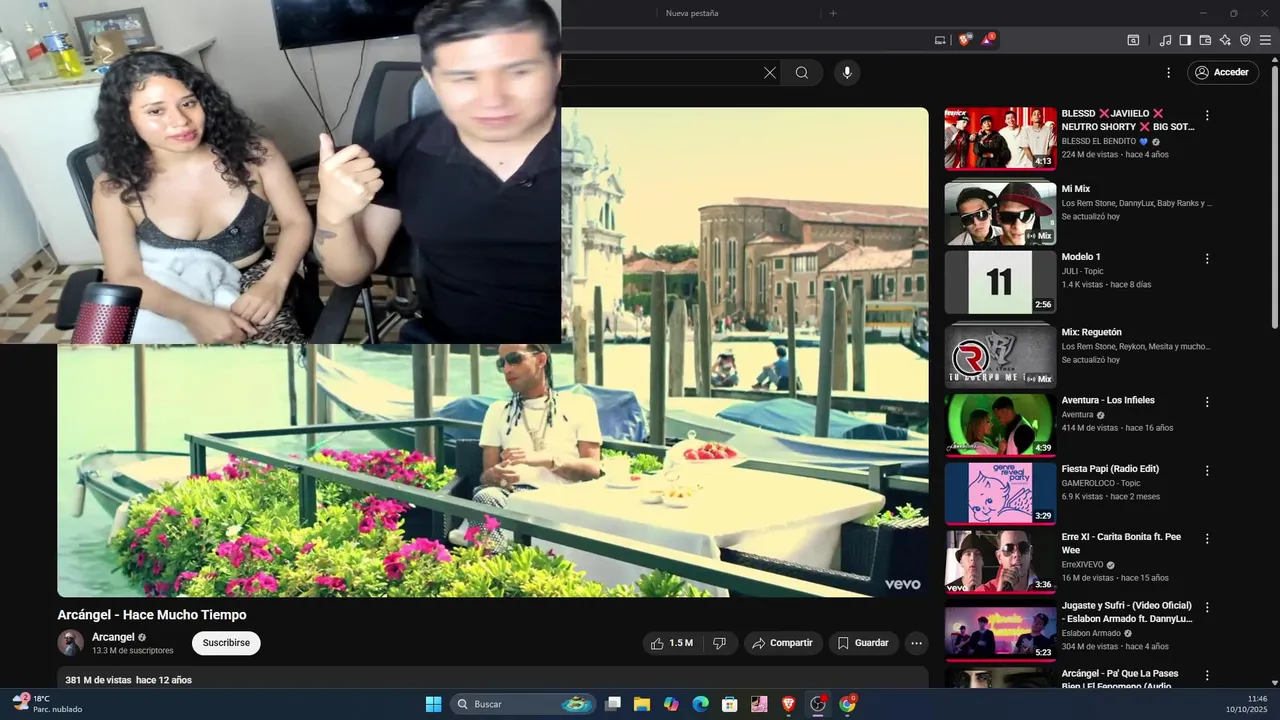This screenshot has width=1280, height=720.
Task: Open options menu for Arcángel Pa' Que La Pases
Action: pos(1207,675)
